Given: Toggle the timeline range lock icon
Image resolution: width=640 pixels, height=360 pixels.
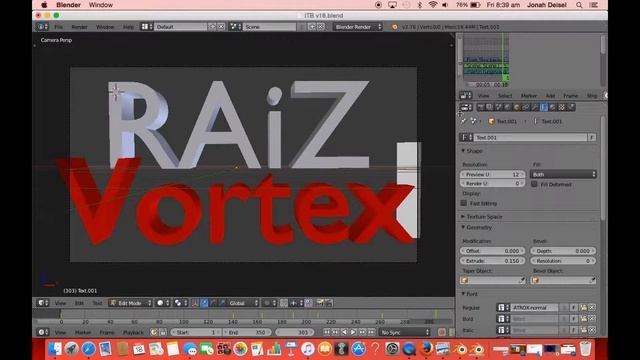Looking at the screenshot, I should [x=162, y=332].
